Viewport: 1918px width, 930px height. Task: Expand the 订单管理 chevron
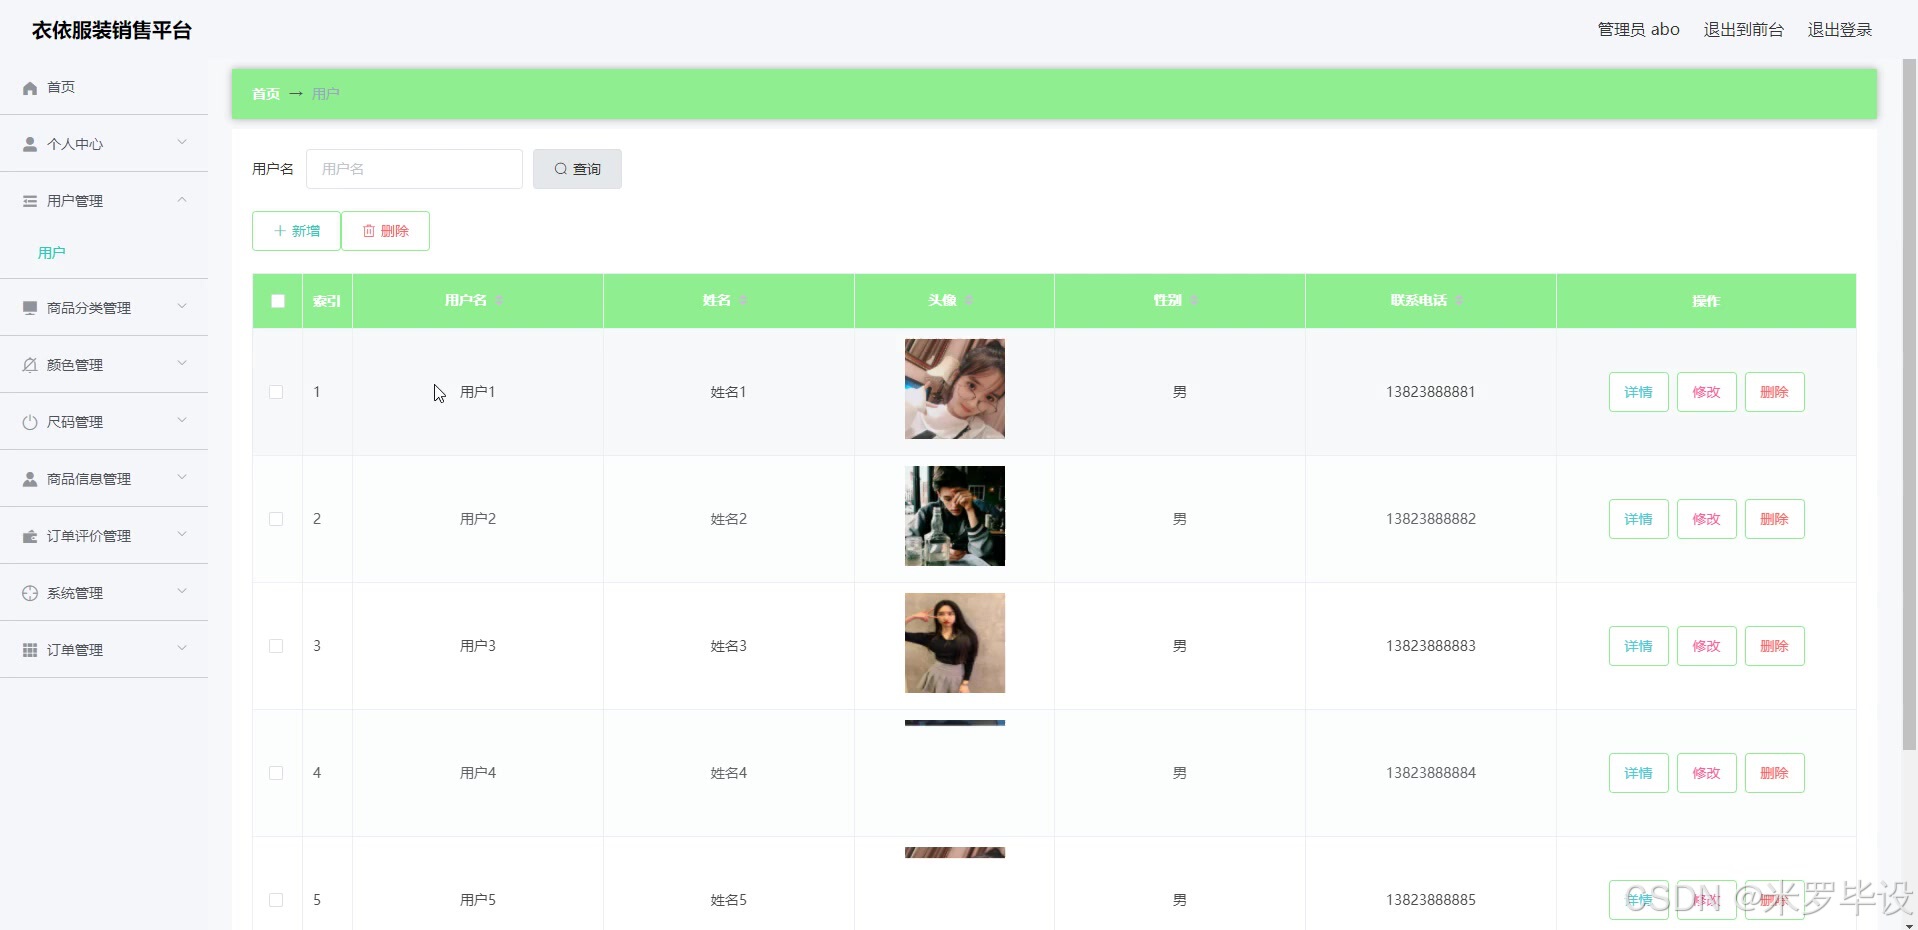182,649
